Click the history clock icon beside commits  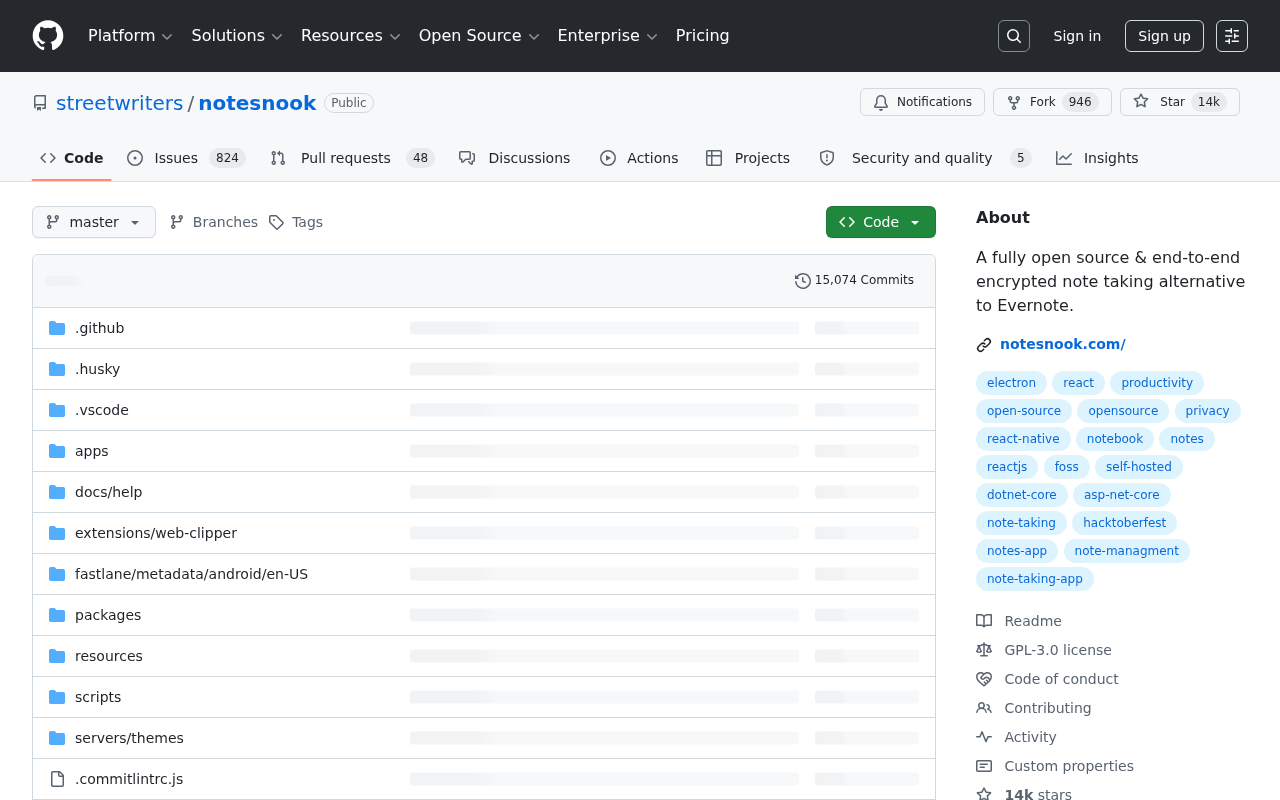pos(803,281)
